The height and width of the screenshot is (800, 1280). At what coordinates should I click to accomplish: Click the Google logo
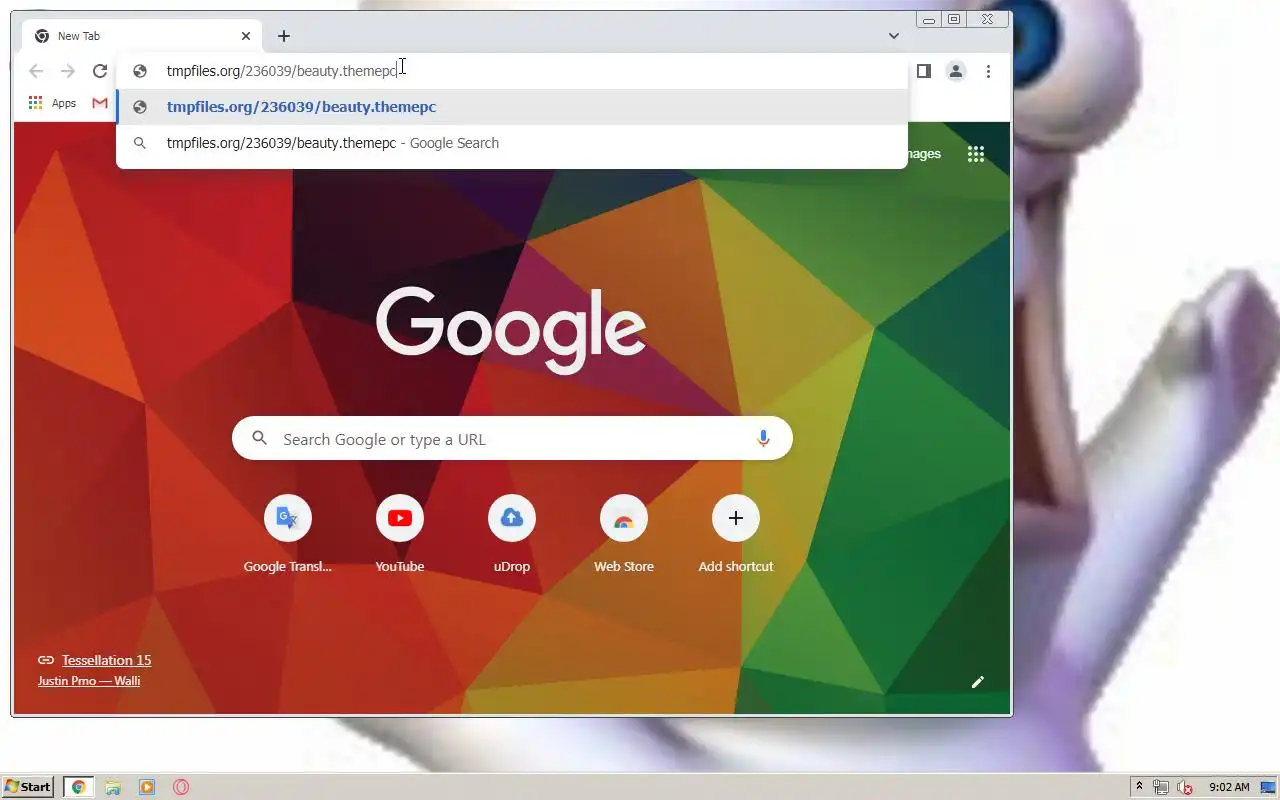click(511, 330)
